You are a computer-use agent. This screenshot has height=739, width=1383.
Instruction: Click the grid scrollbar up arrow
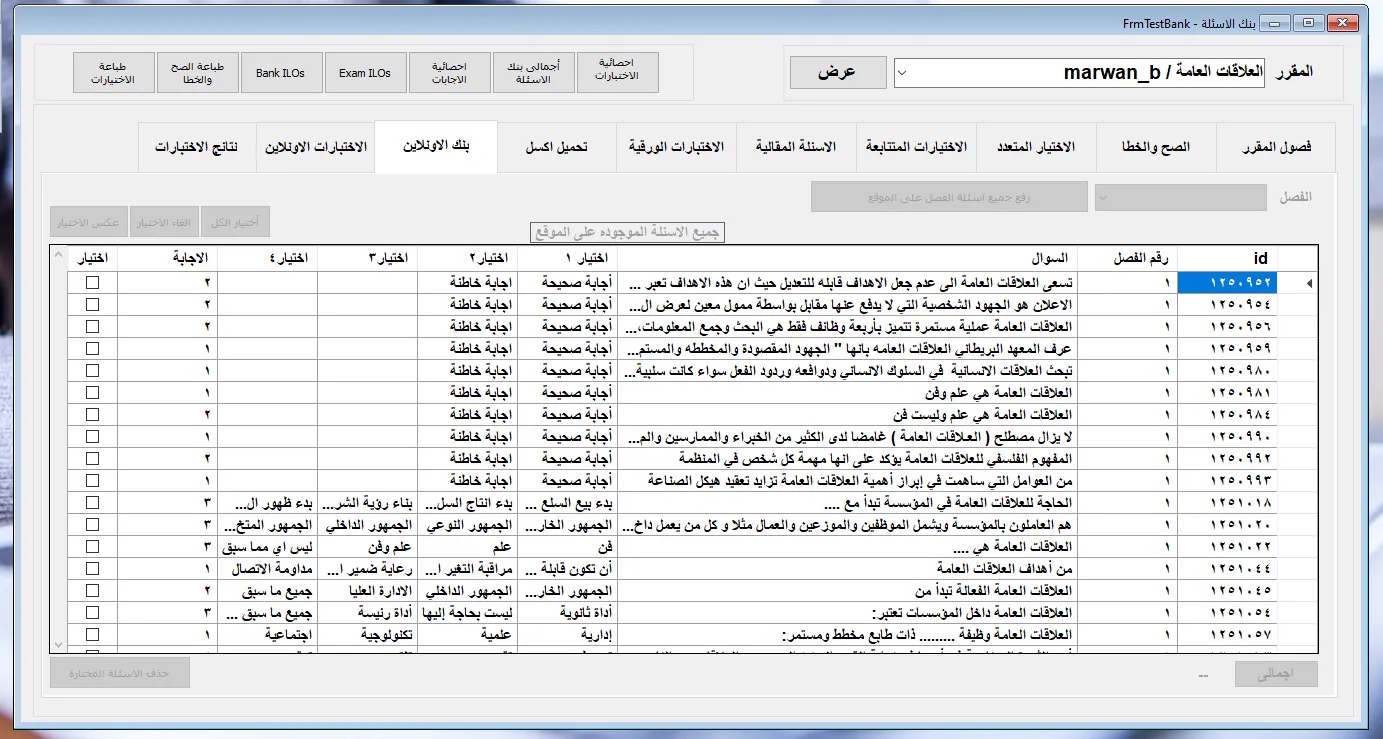click(58, 255)
